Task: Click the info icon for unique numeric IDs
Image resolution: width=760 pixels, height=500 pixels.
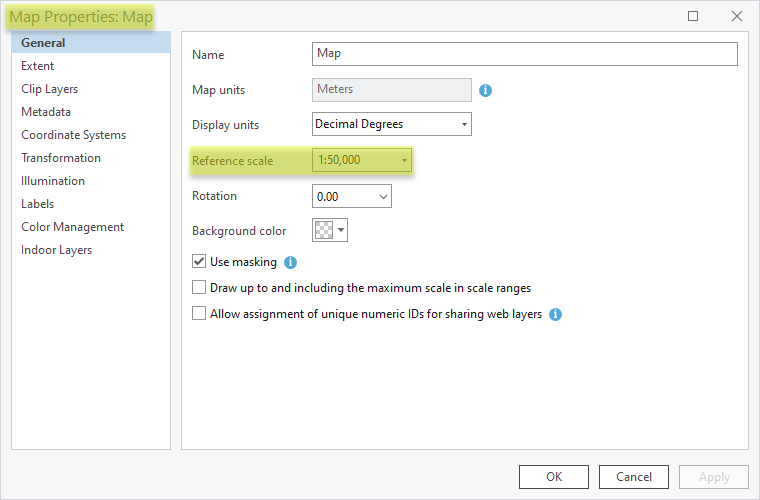Action: tap(556, 314)
